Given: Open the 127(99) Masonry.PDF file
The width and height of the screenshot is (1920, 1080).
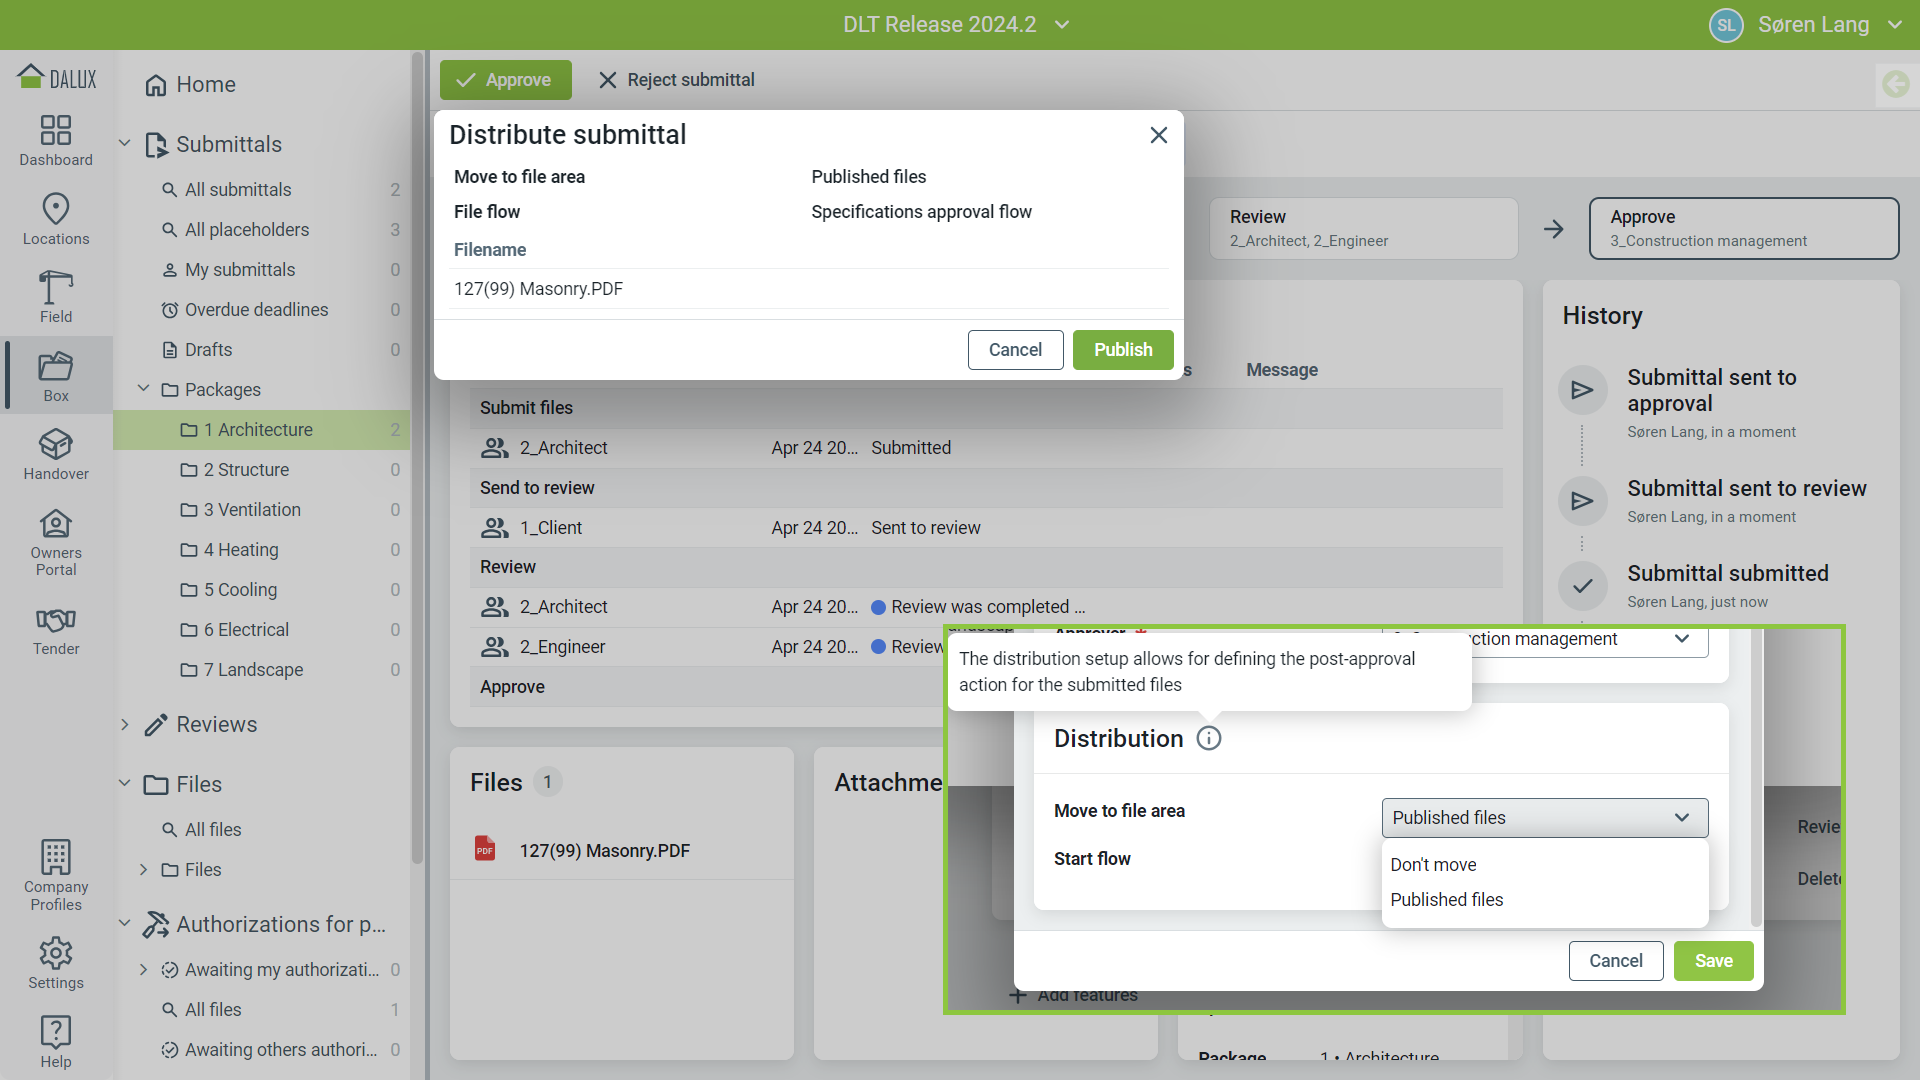Looking at the screenshot, I should coord(604,851).
